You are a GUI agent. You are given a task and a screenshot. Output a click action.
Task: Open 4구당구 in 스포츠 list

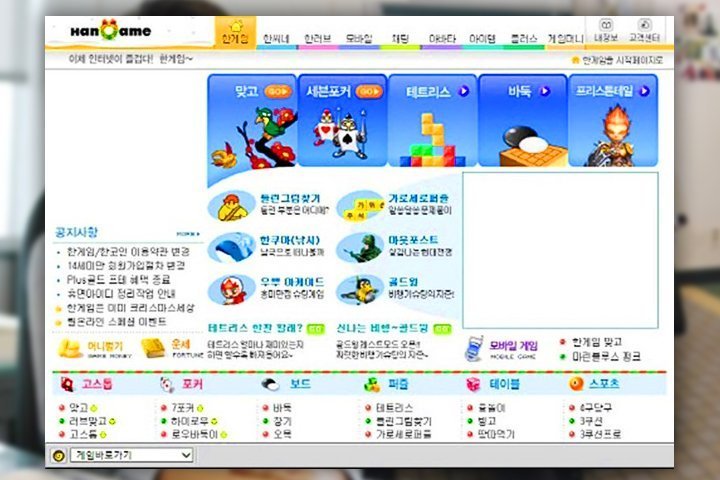(596, 408)
